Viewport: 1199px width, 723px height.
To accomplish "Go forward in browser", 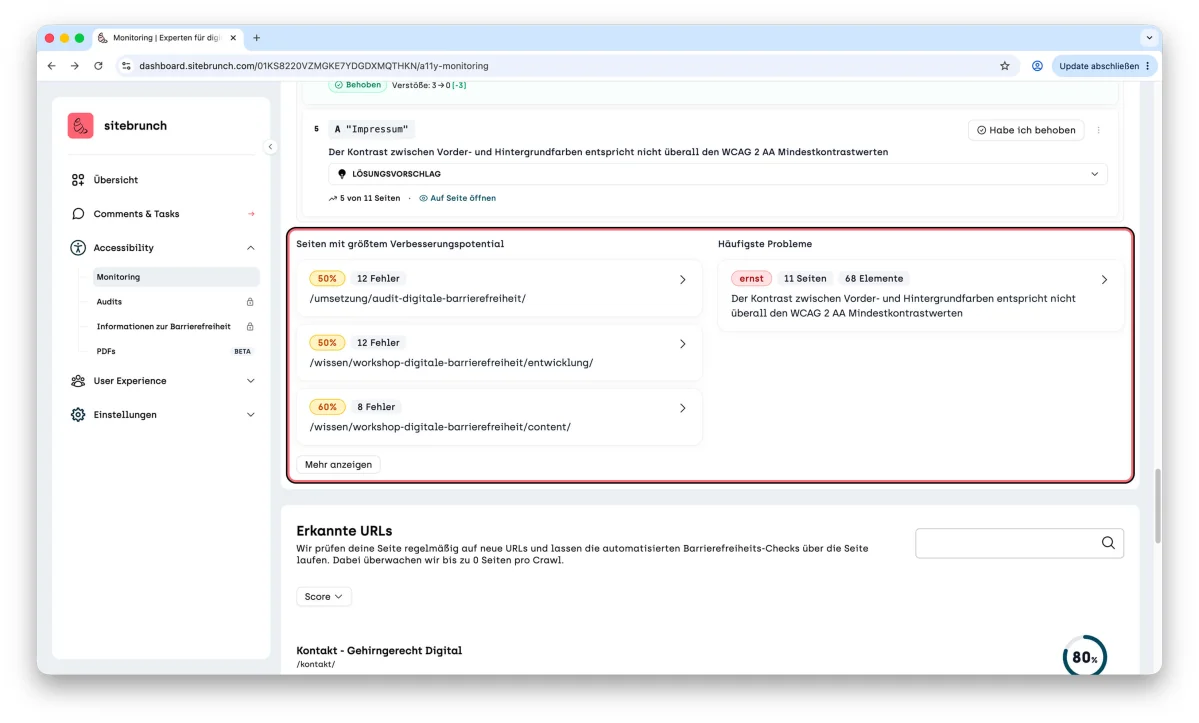I will 74,66.
